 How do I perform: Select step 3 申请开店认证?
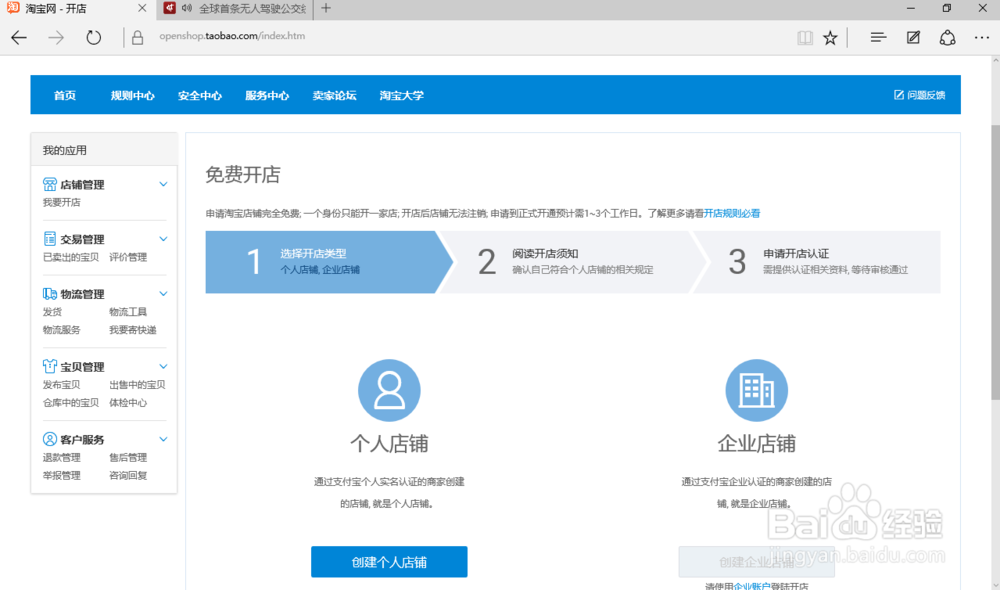coord(816,262)
